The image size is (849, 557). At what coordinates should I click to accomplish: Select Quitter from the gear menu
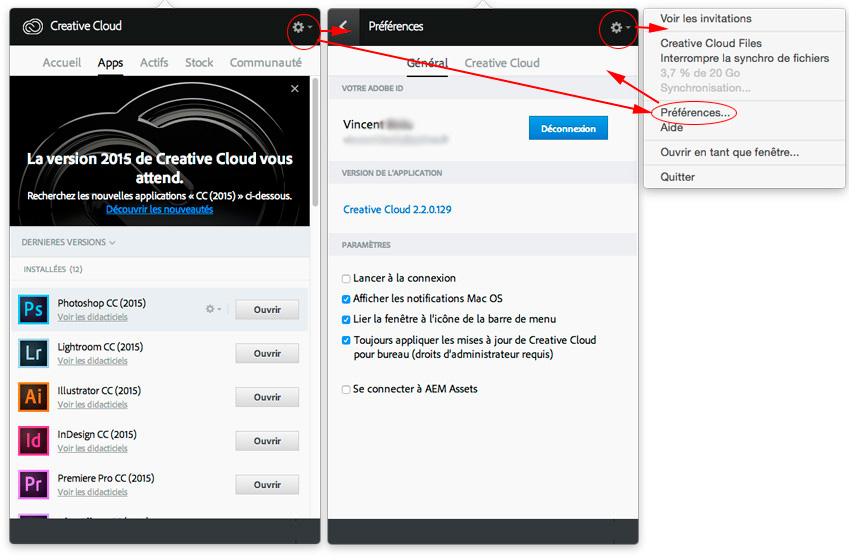677,177
